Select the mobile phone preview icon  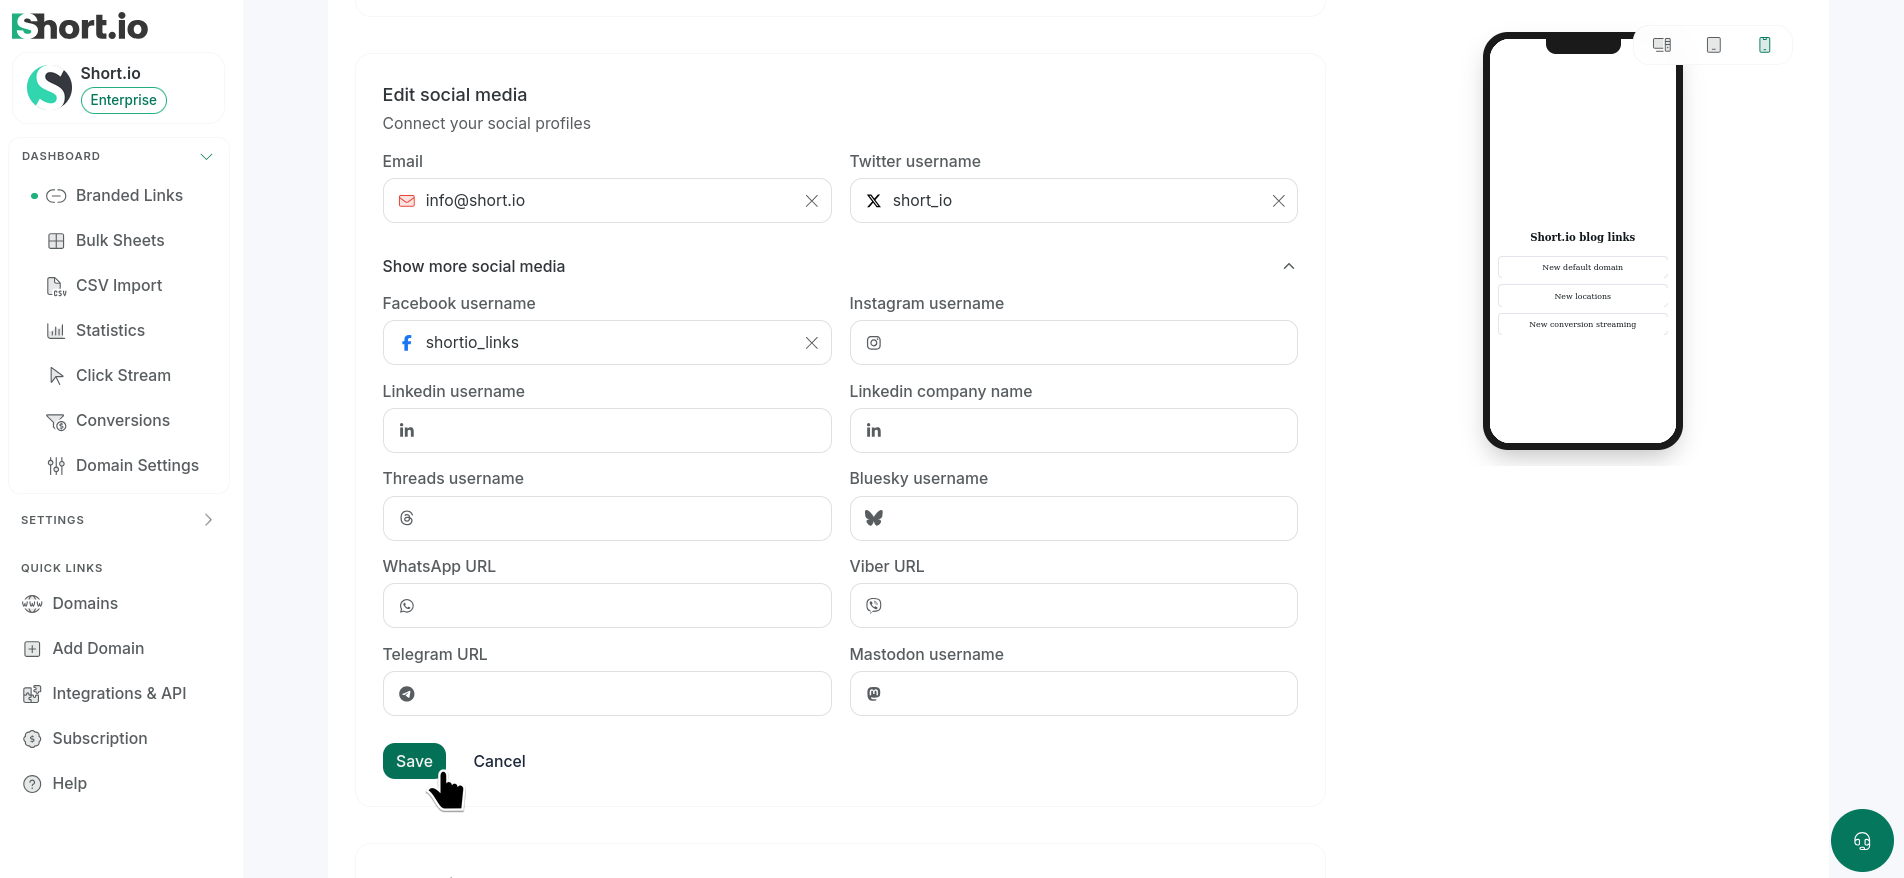pyautogui.click(x=1765, y=45)
